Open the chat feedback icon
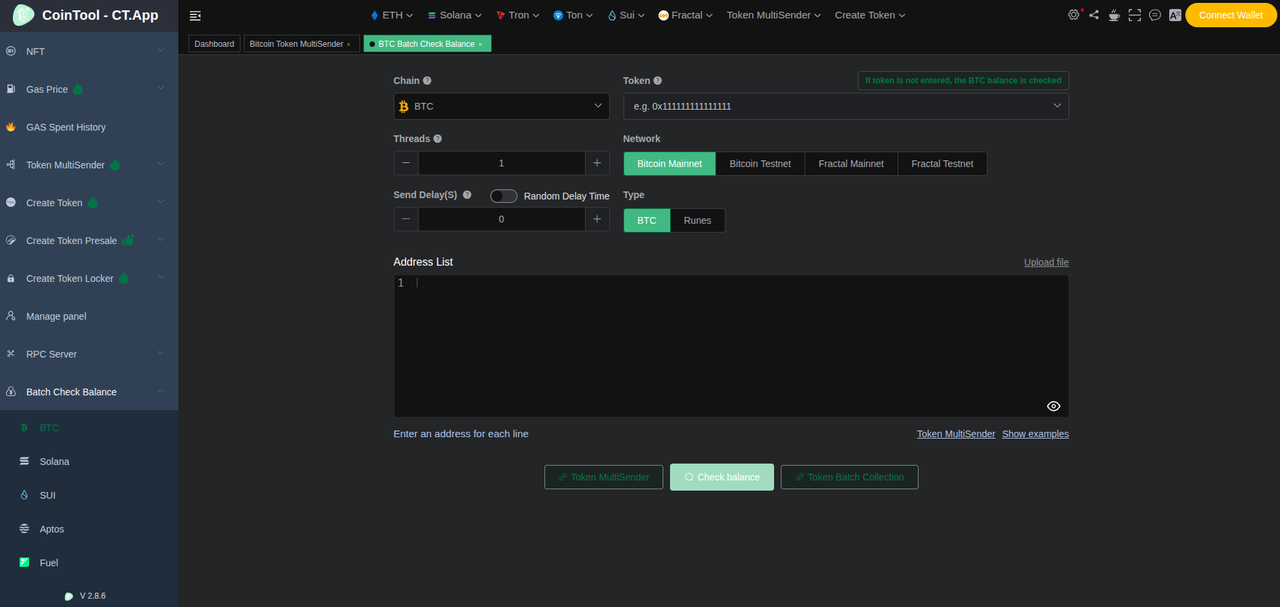This screenshot has width=1280, height=607. pyautogui.click(x=1155, y=15)
